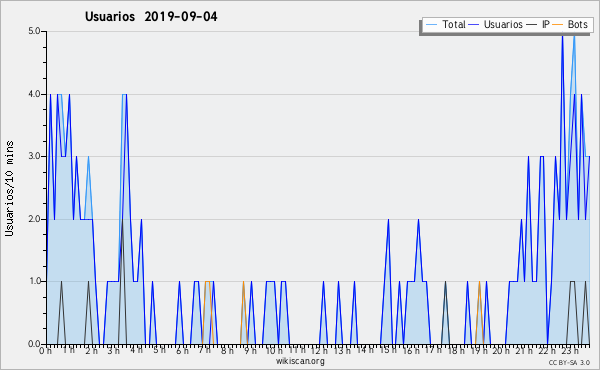Screen dimensions: 600x370
Task: Click the chart title 'Usuarios 2019-09-04'
Action: click(x=151, y=17)
